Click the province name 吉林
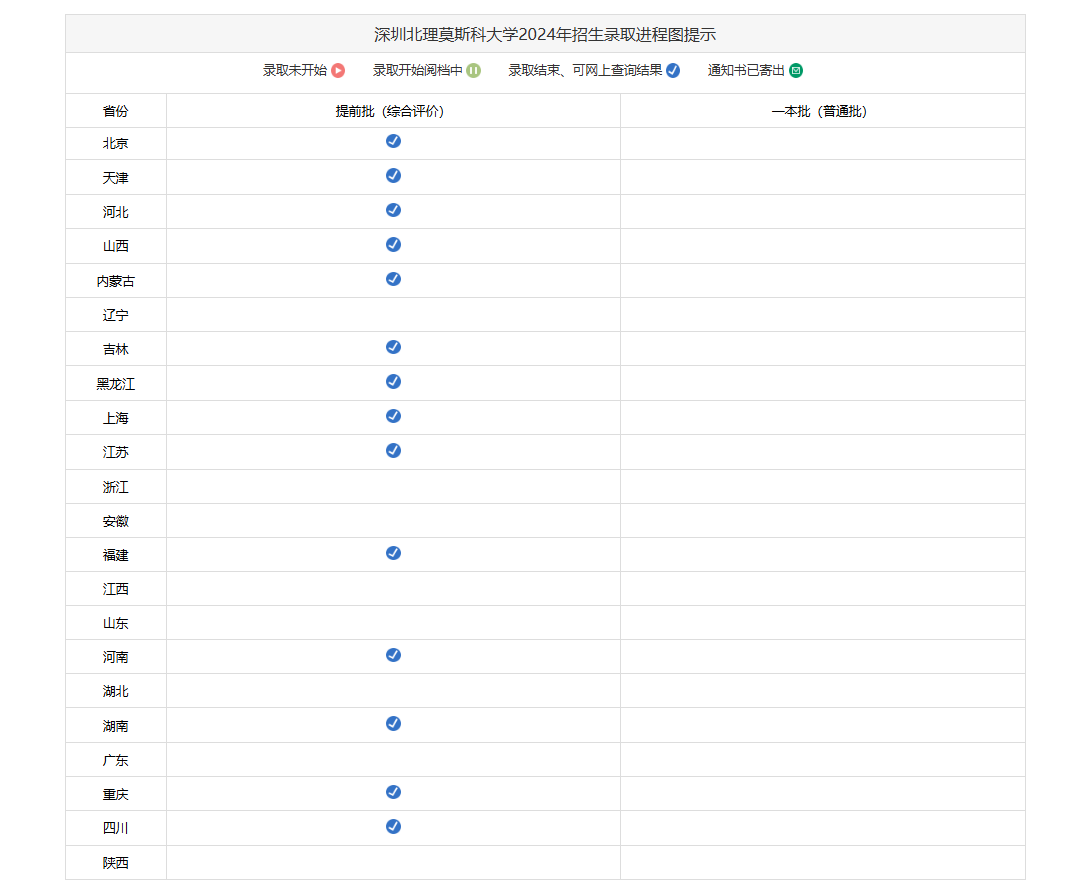The width and height of the screenshot is (1075, 893). [x=116, y=350]
